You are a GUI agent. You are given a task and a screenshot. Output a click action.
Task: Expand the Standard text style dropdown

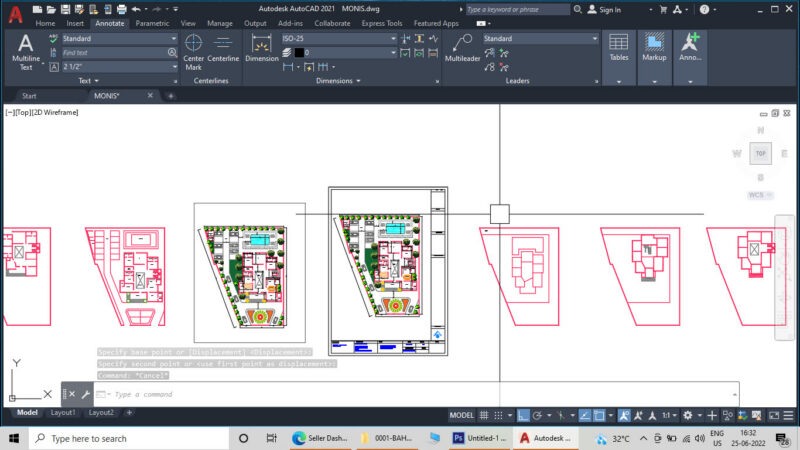(x=119, y=38)
